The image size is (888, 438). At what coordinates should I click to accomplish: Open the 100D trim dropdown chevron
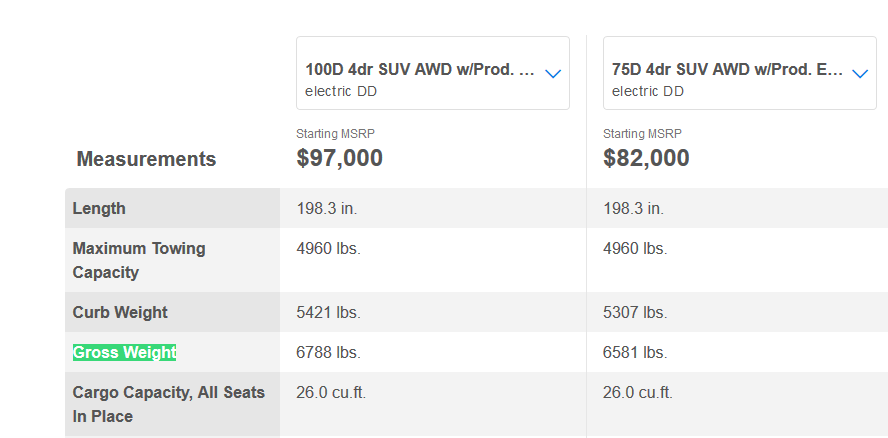(553, 74)
